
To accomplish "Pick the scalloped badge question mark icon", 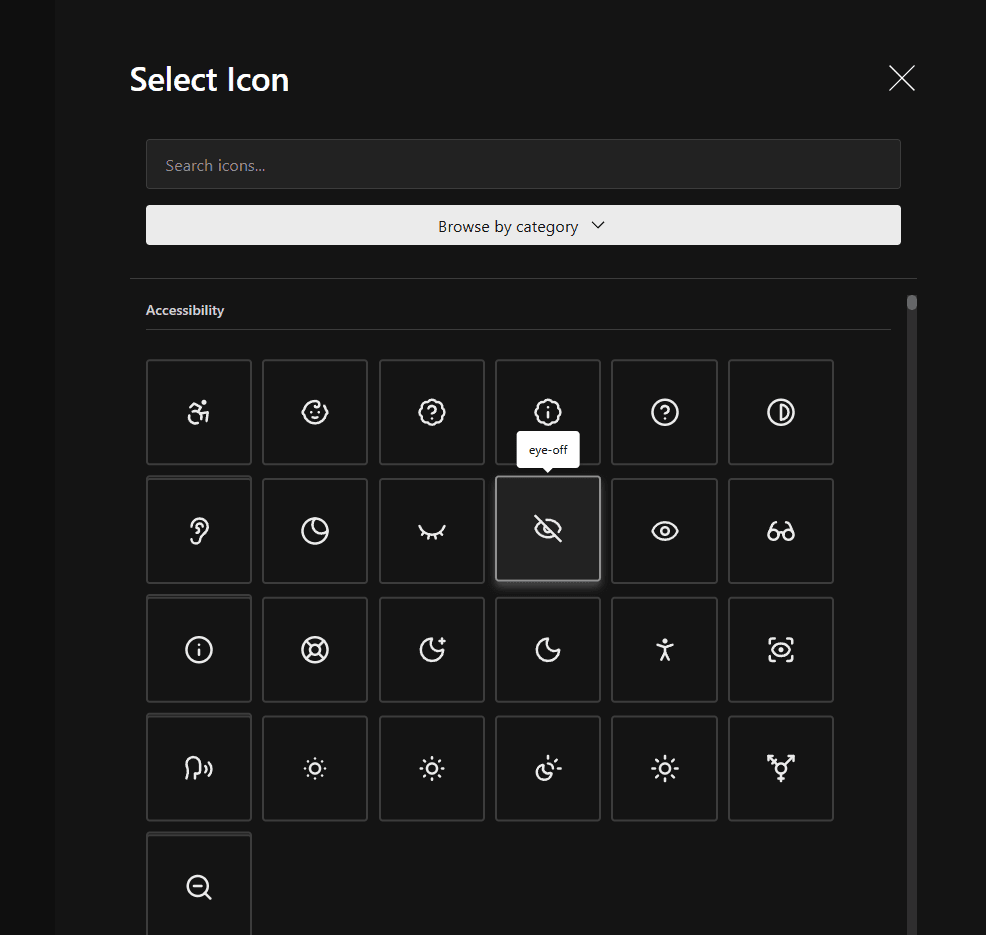I will point(432,412).
